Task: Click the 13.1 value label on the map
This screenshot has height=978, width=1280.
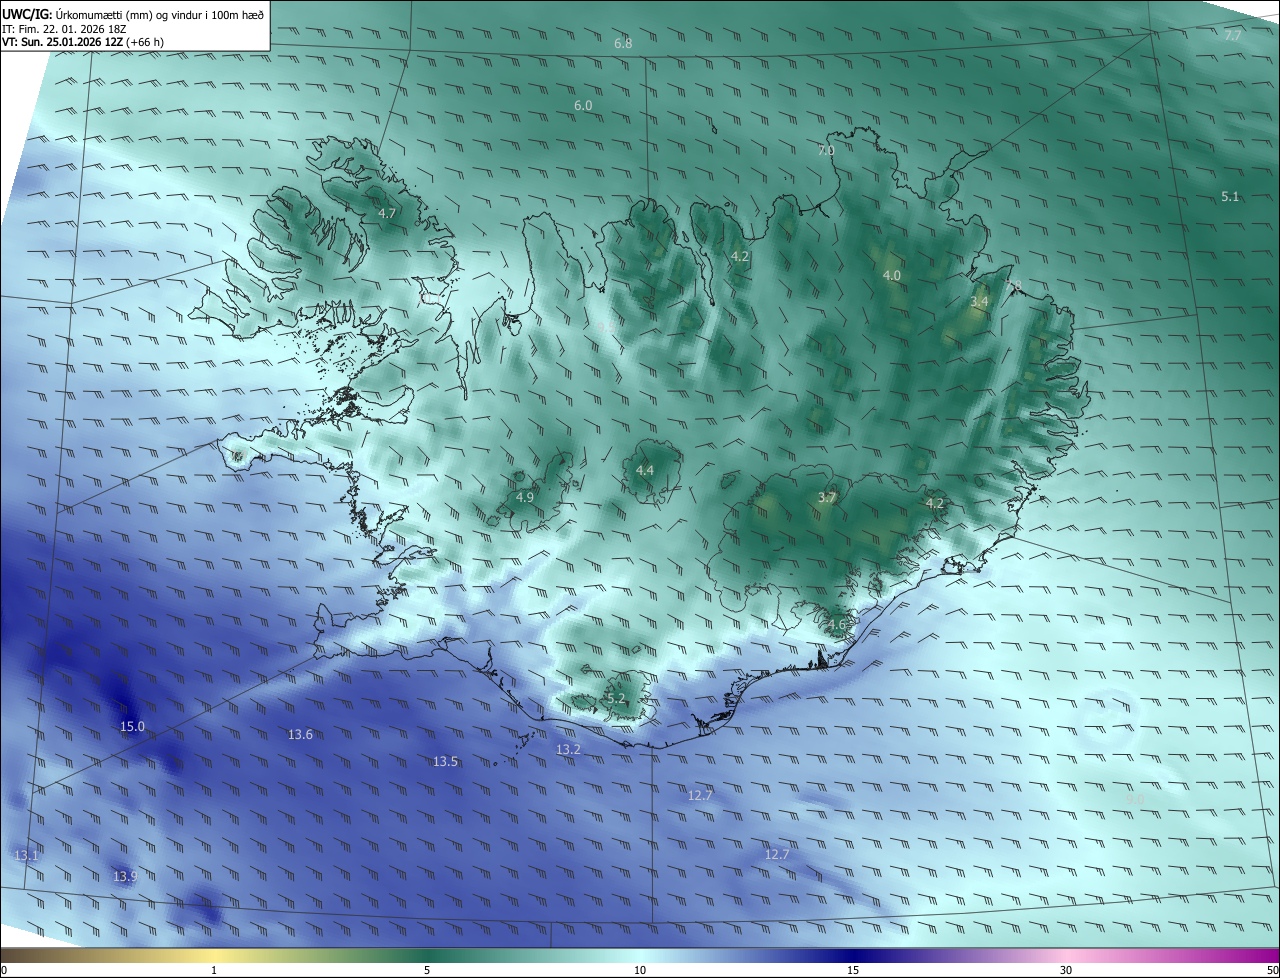Action: coord(26,855)
